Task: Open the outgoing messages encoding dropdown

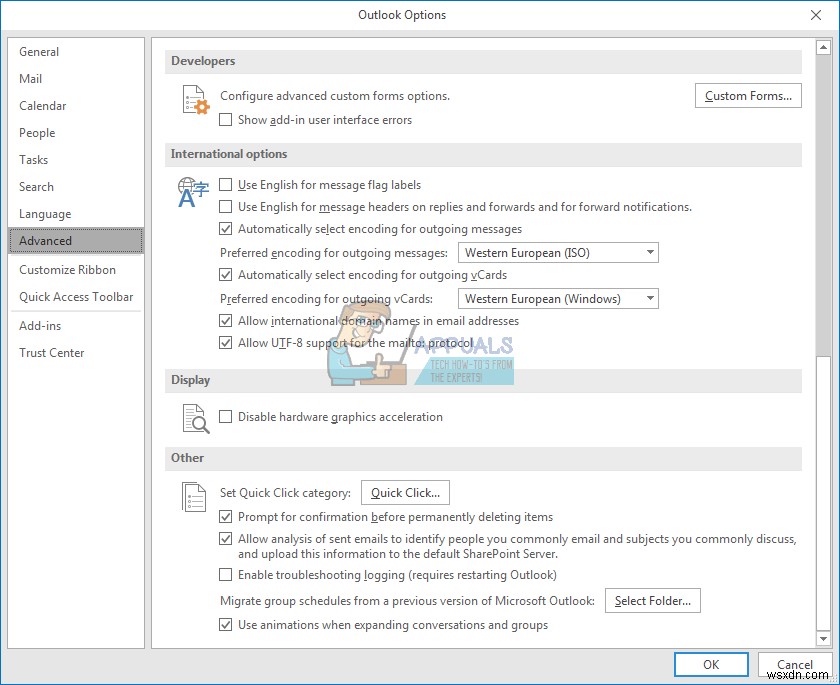Action: [x=647, y=252]
